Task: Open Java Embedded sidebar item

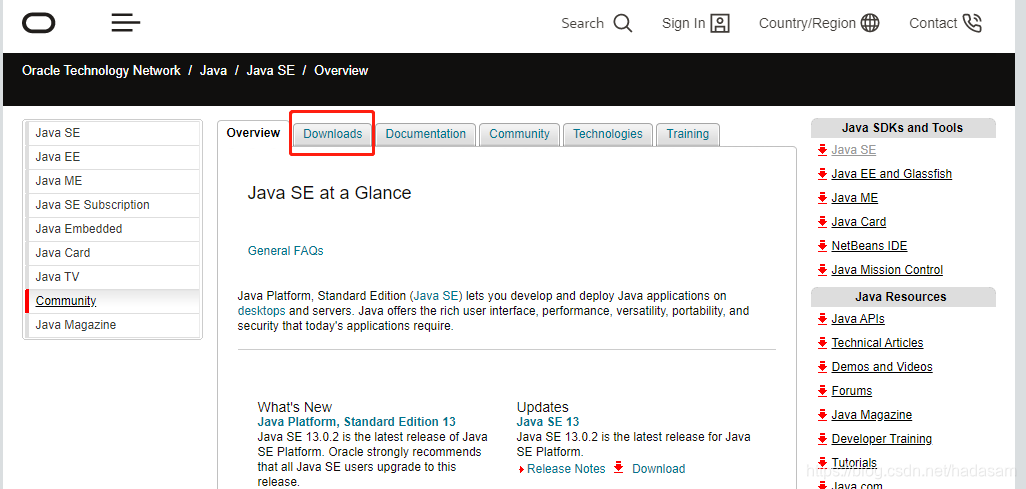Action: pos(113,229)
